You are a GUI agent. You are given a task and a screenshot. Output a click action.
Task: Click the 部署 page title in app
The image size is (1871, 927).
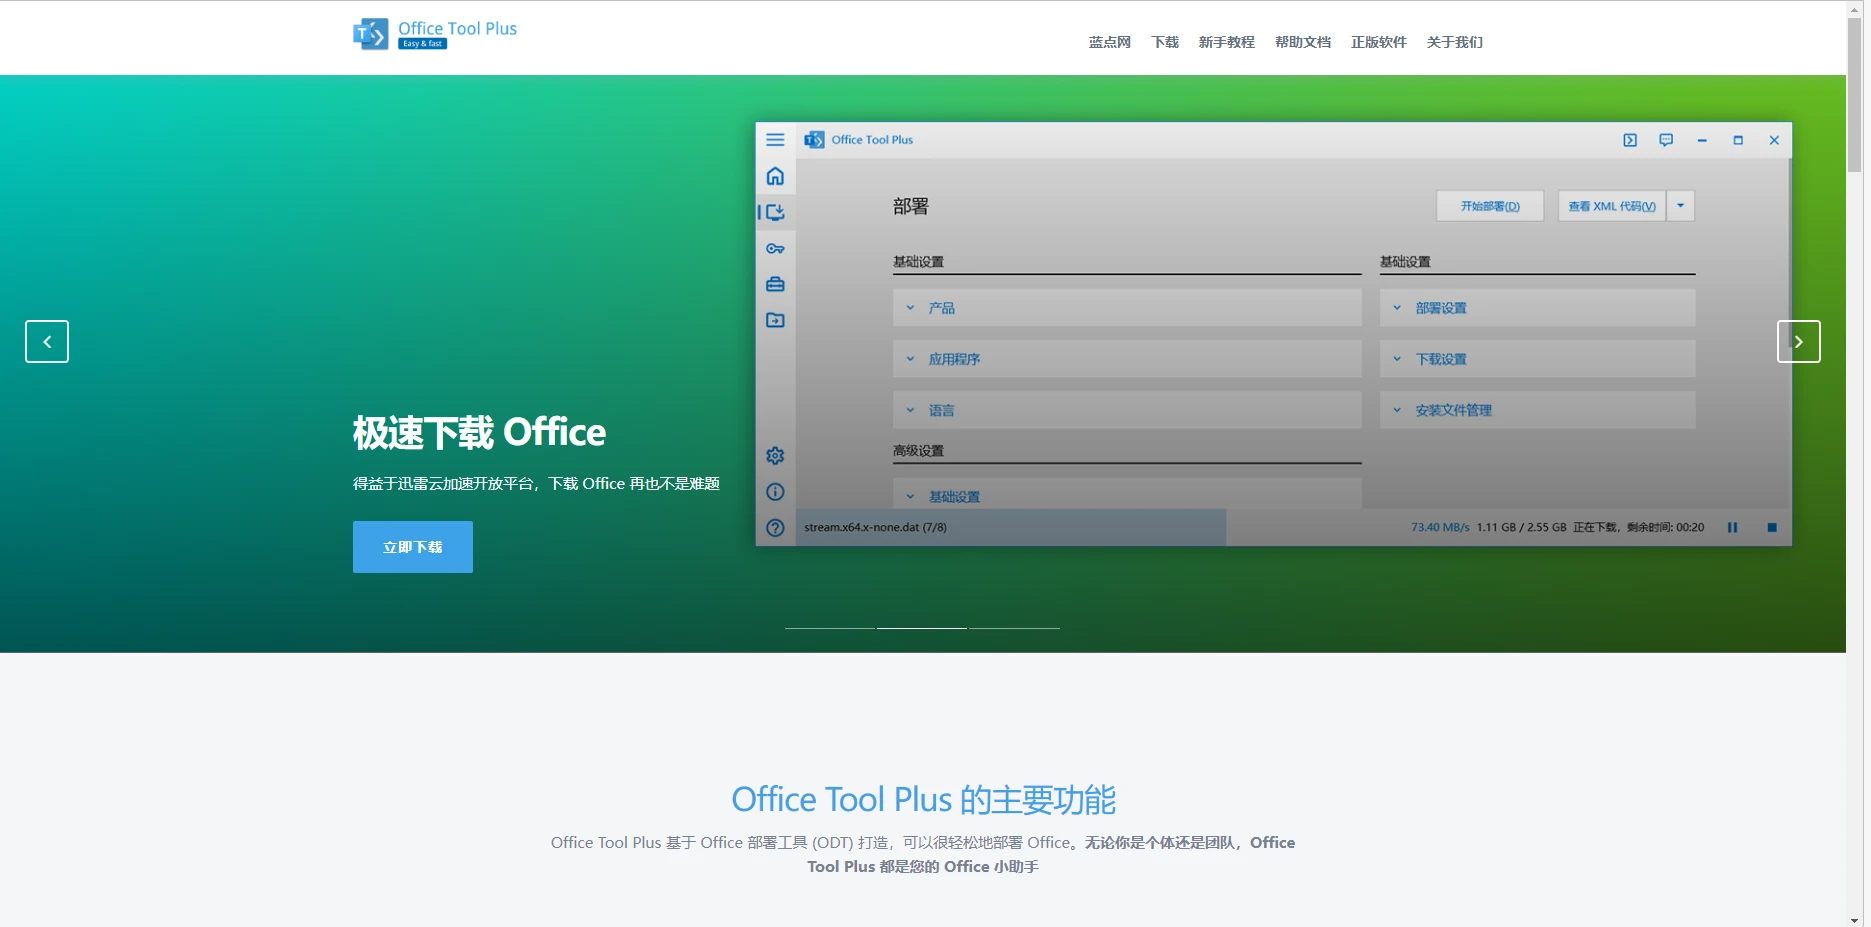click(911, 207)
